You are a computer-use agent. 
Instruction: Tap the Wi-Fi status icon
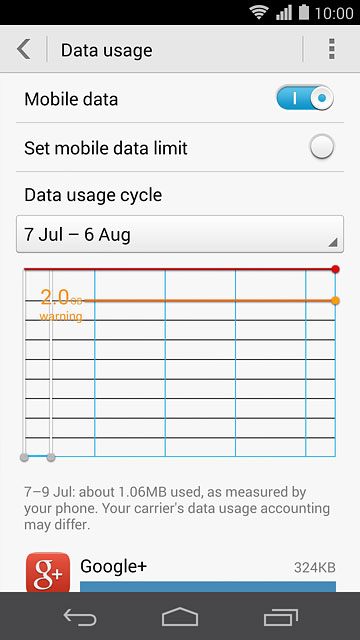[259, 13]
